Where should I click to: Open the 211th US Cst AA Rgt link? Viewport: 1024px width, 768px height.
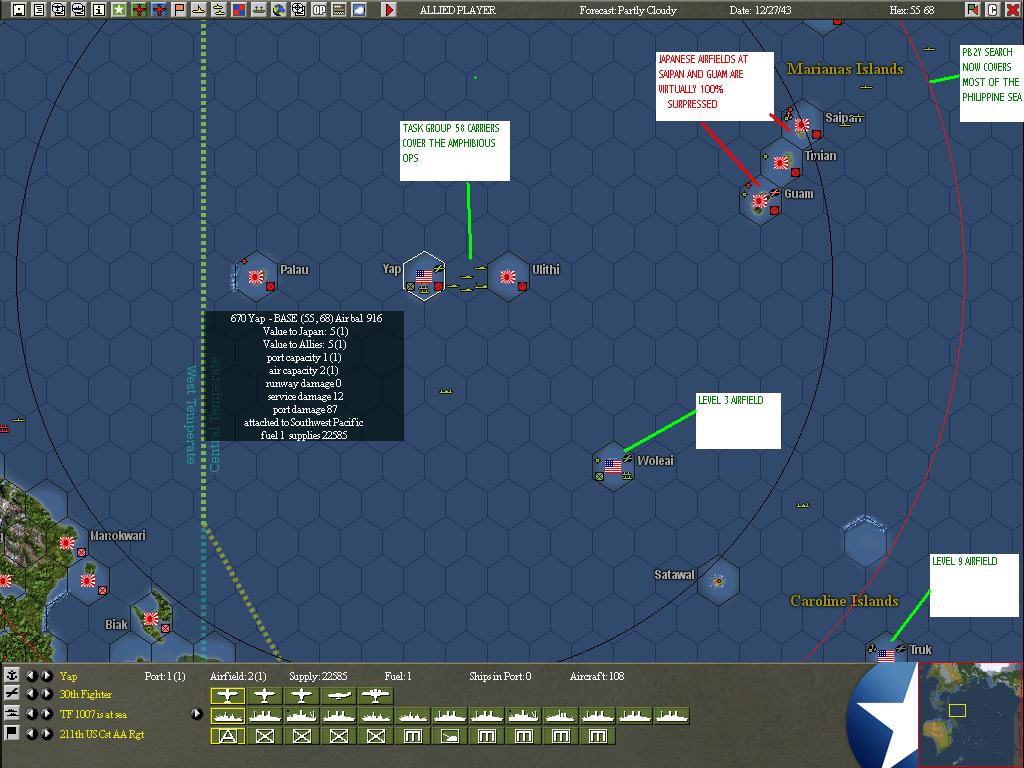tap(102, 734)
